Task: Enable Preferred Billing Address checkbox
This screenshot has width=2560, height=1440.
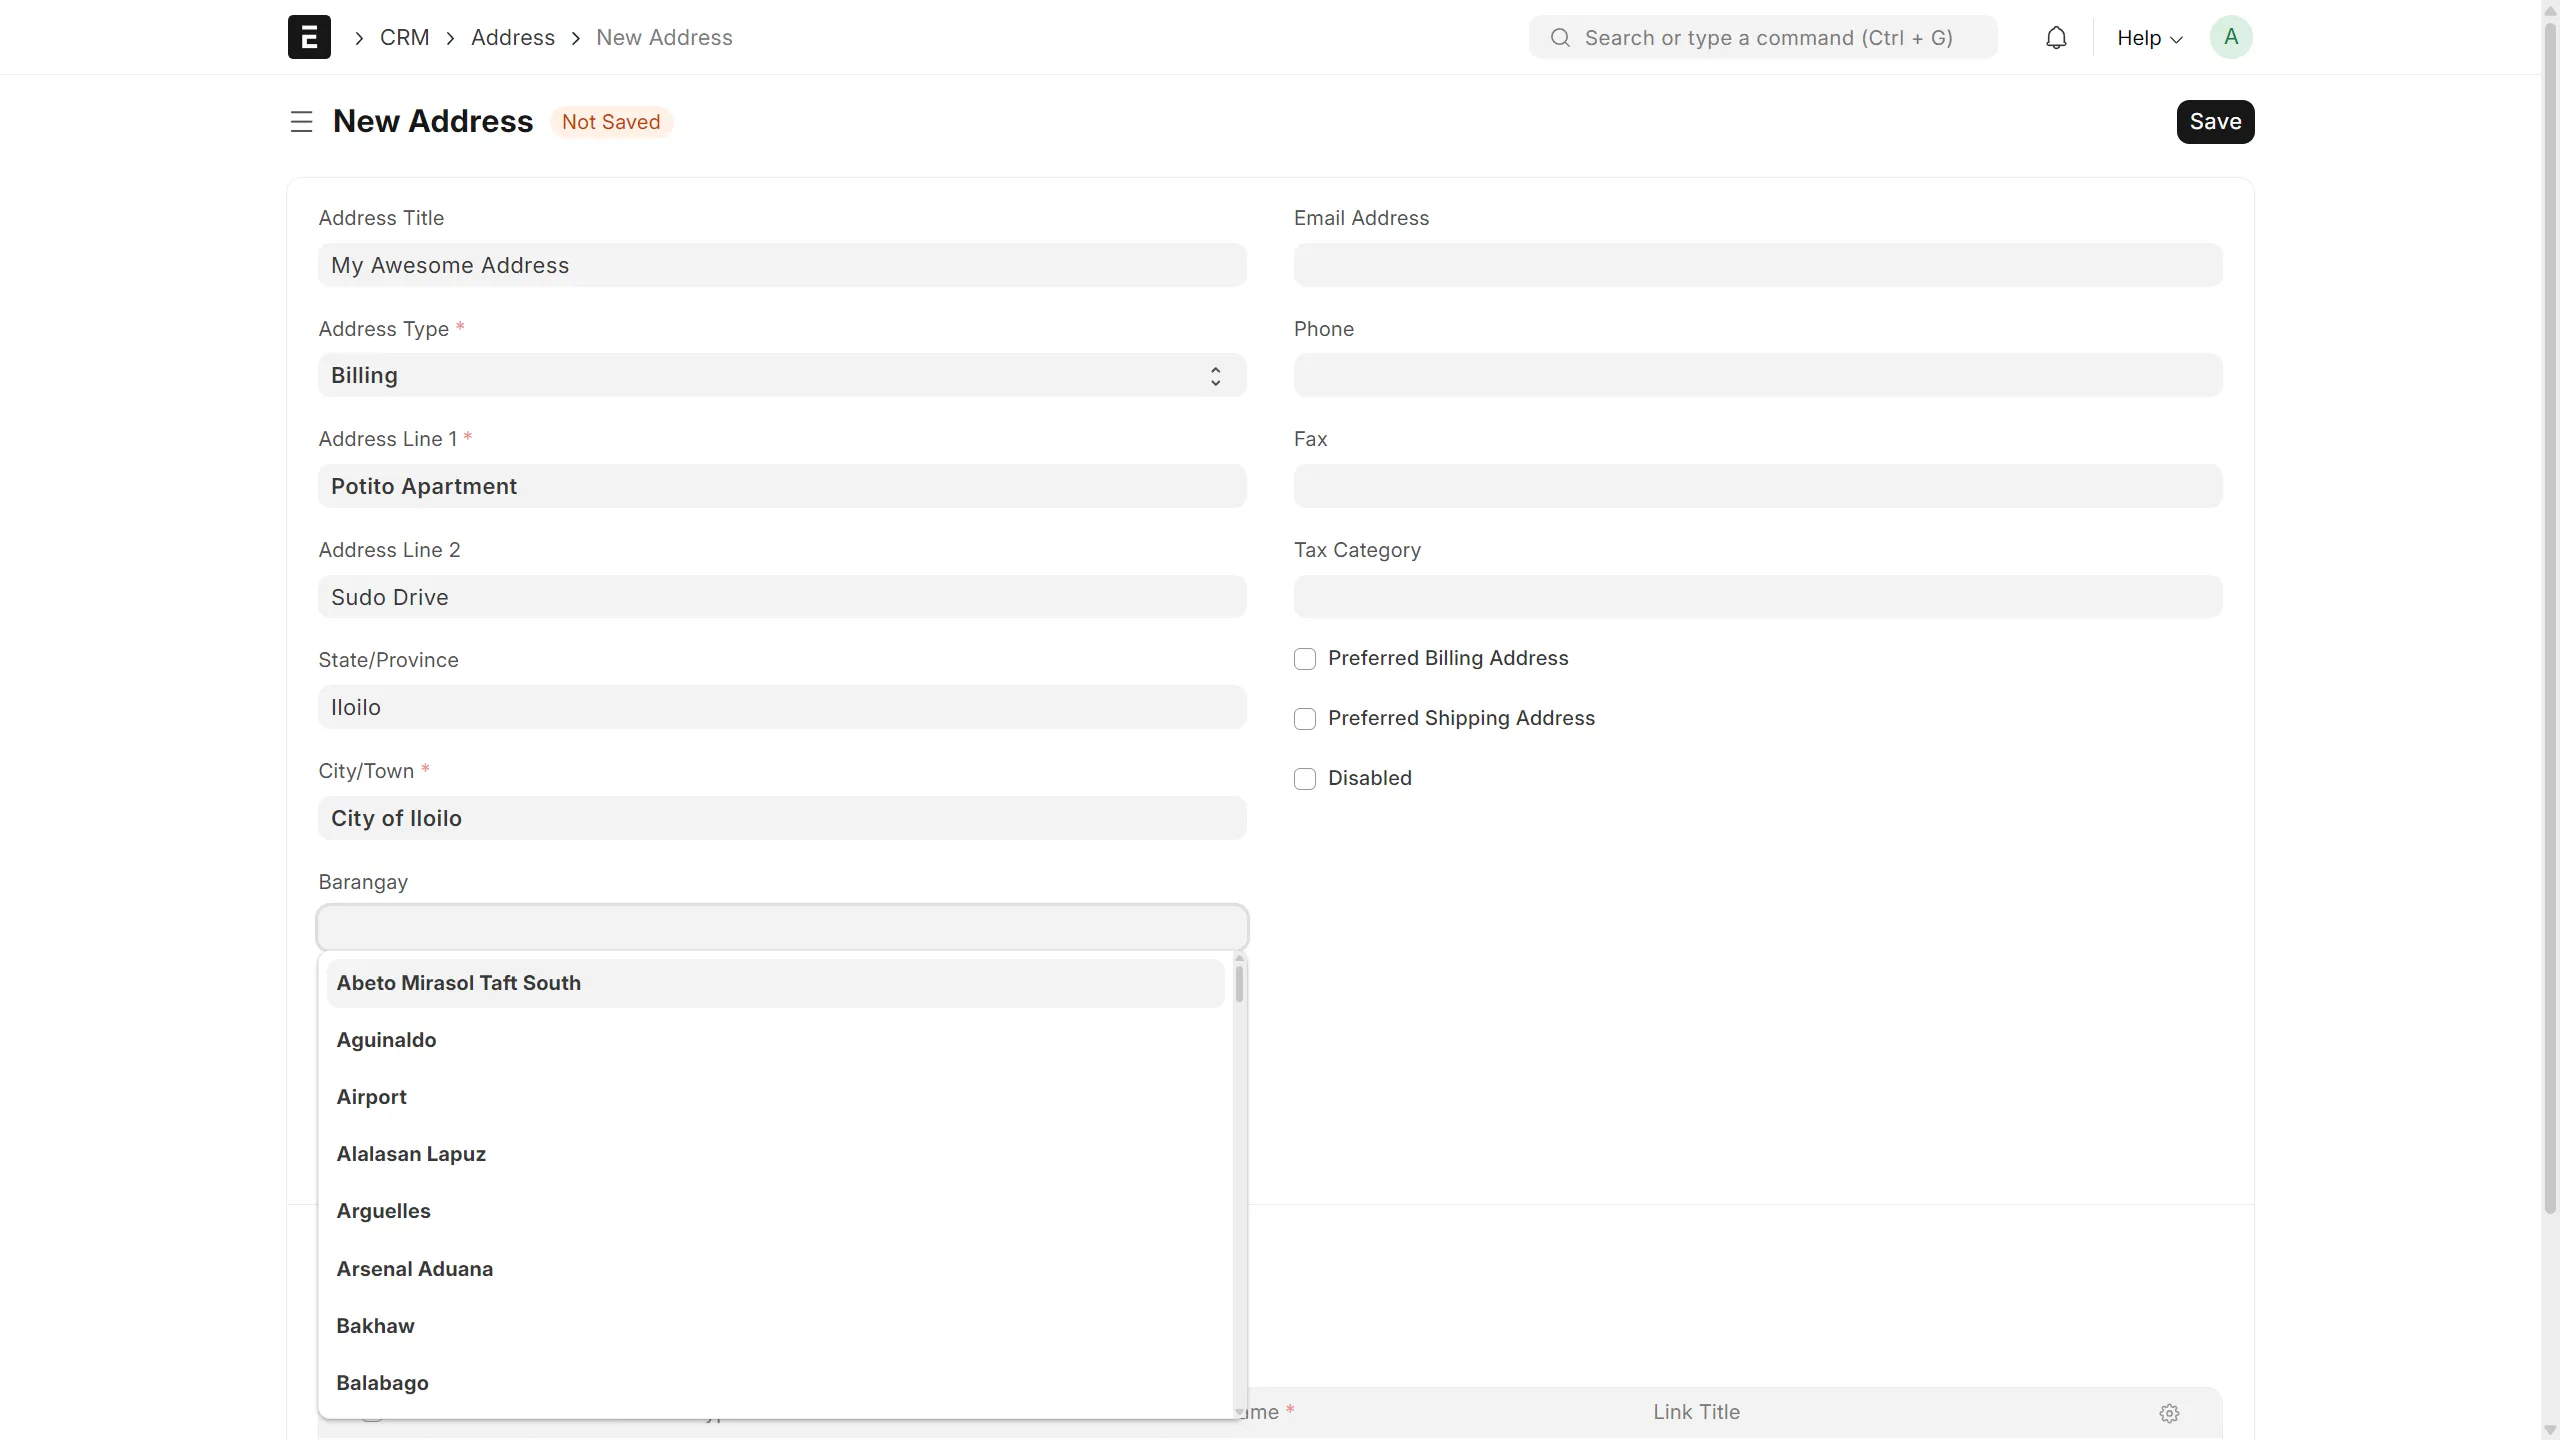Action: 1305,659
